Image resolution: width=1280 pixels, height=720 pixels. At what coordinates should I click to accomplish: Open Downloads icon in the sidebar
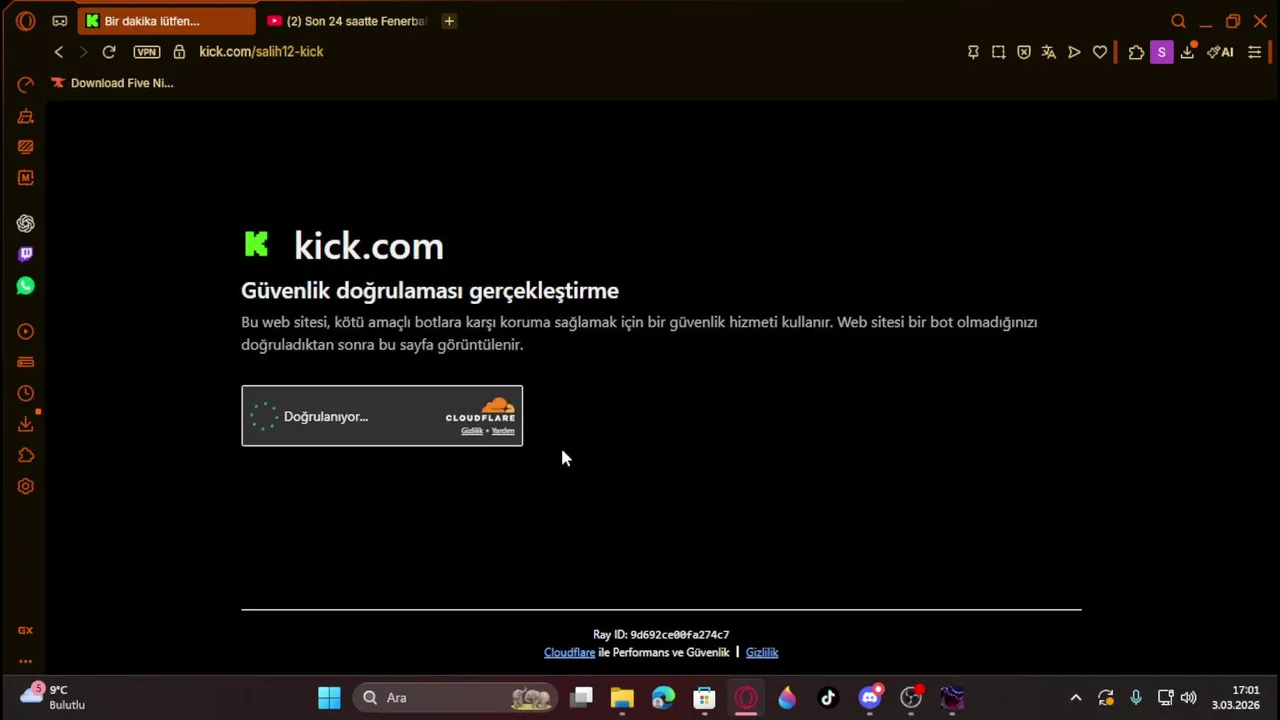point(26,425)
